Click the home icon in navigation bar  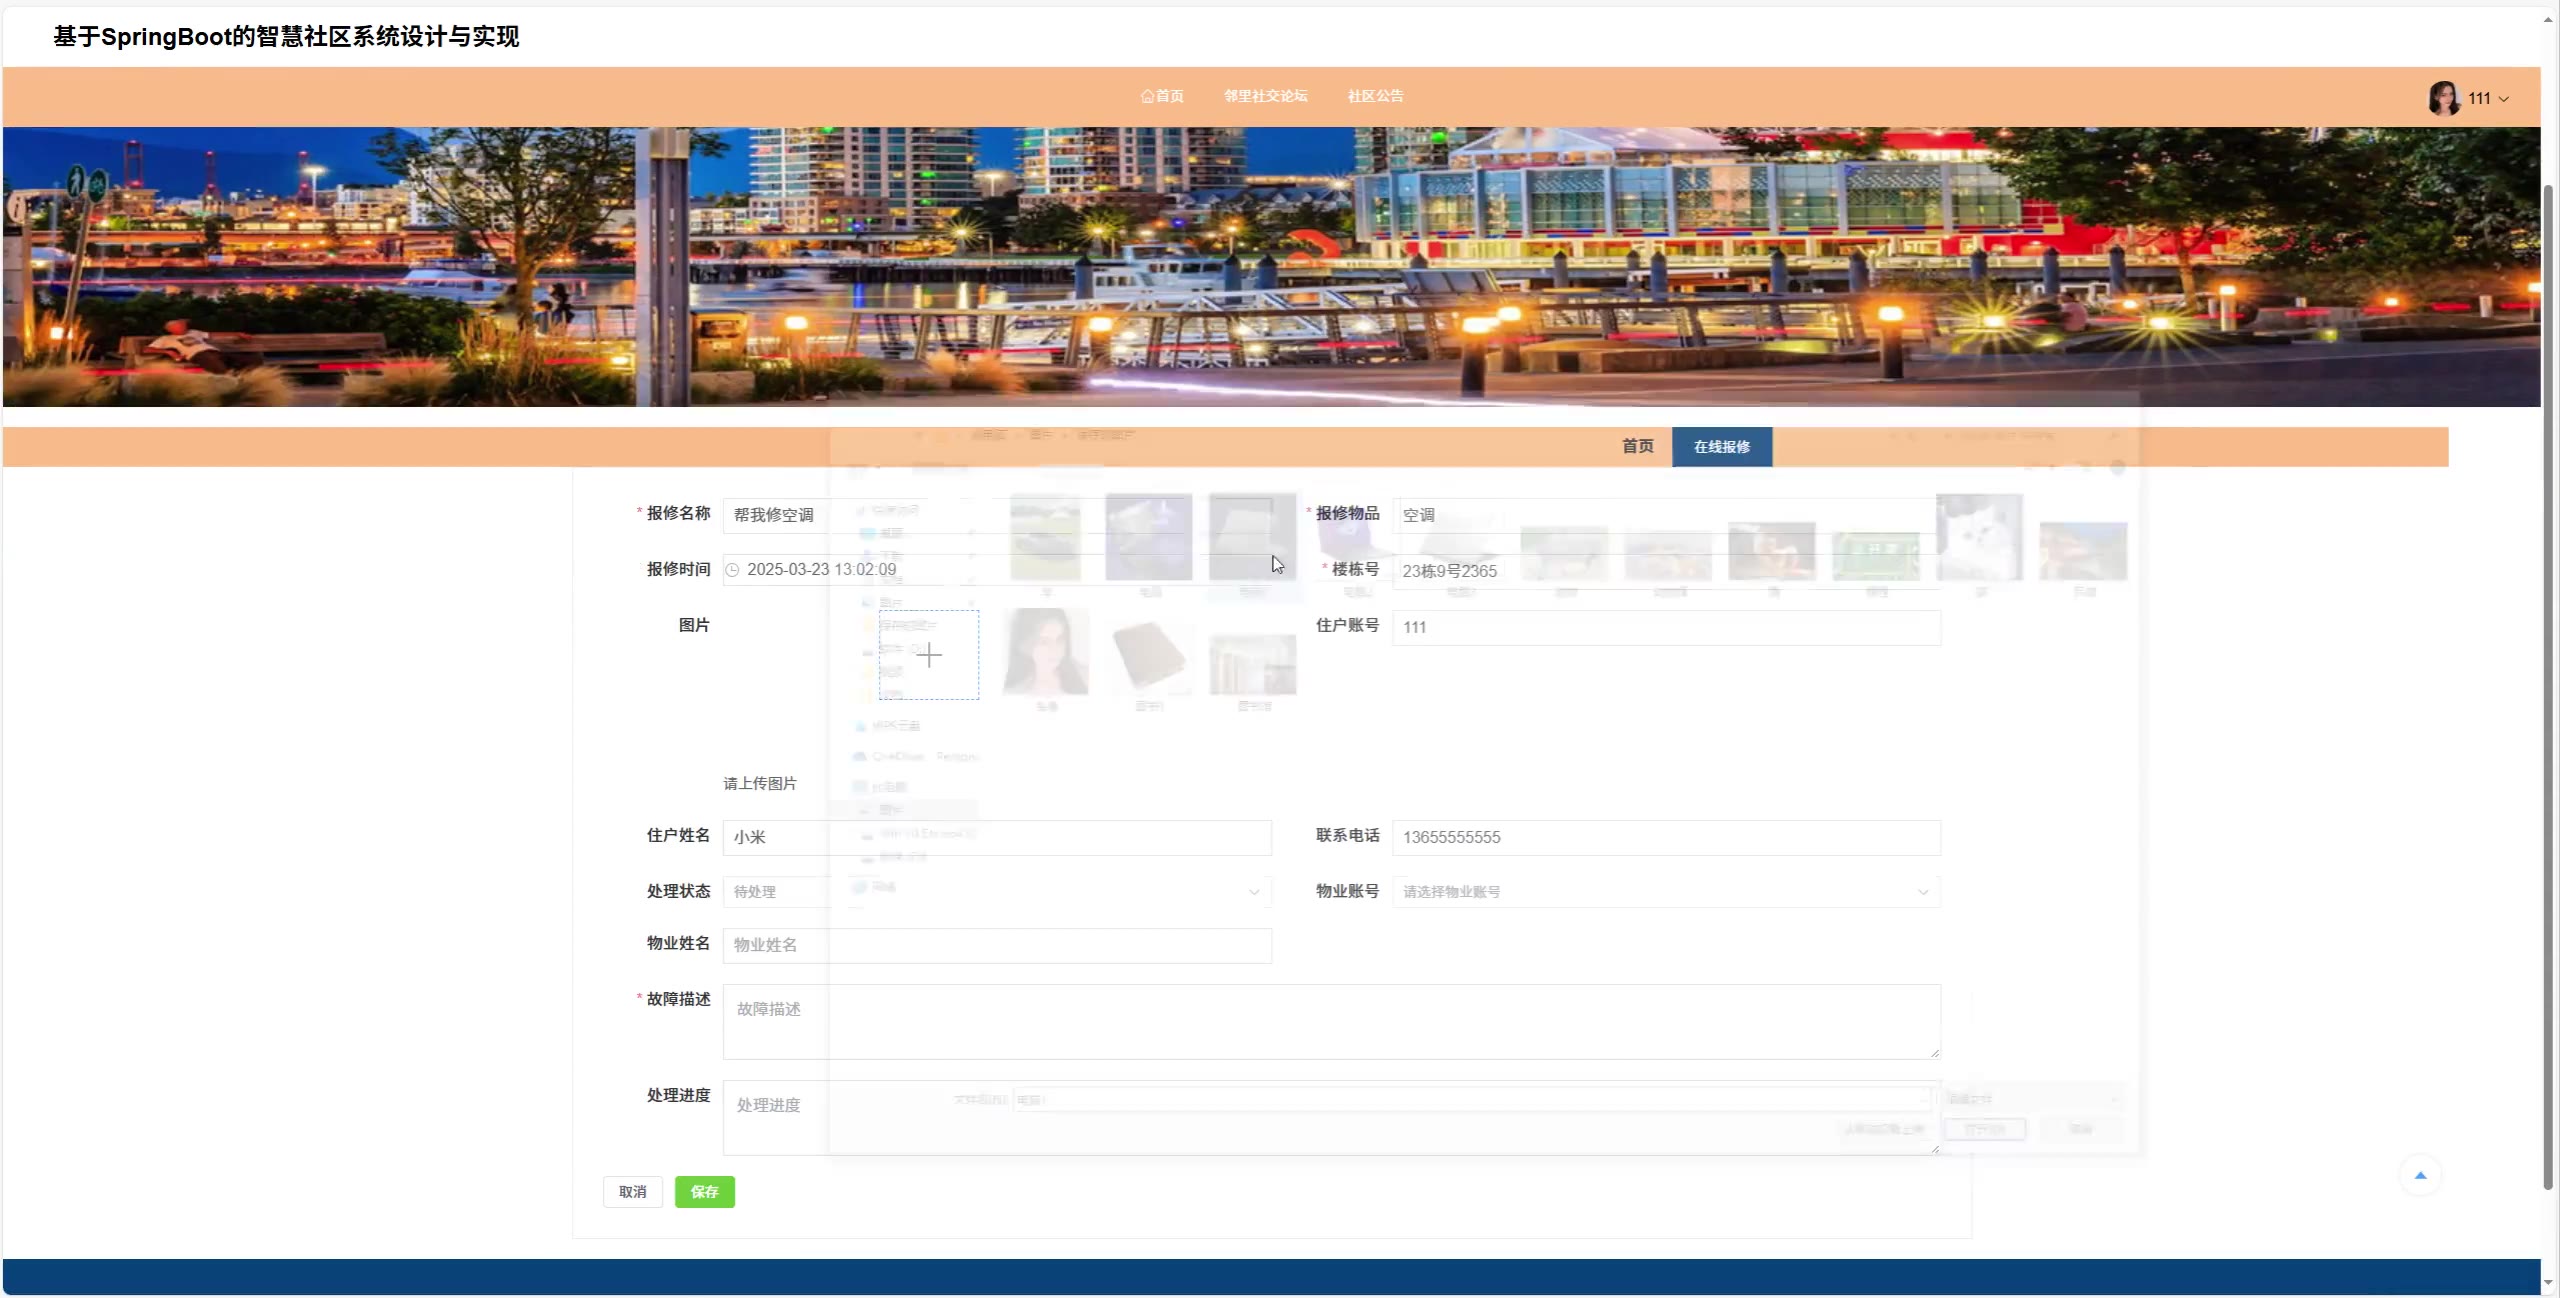pyautogui.click(x=1147, y=97)
